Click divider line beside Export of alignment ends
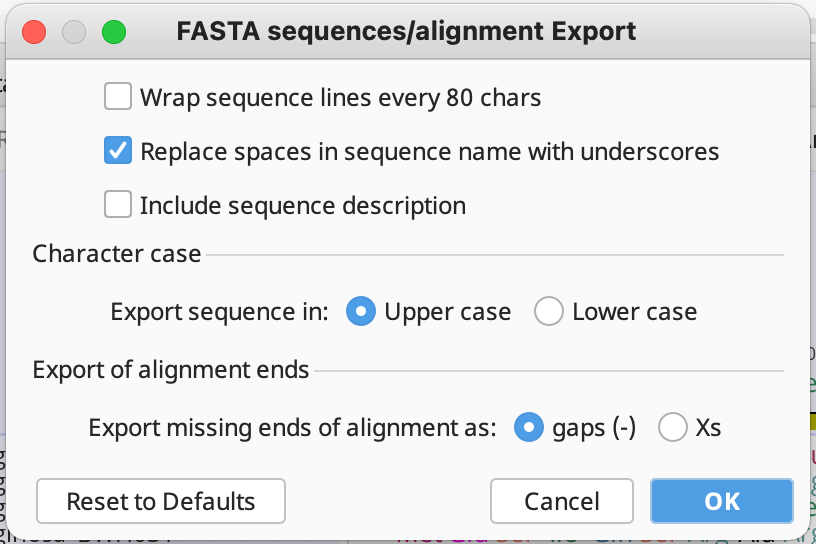 [x=548, y=371]
